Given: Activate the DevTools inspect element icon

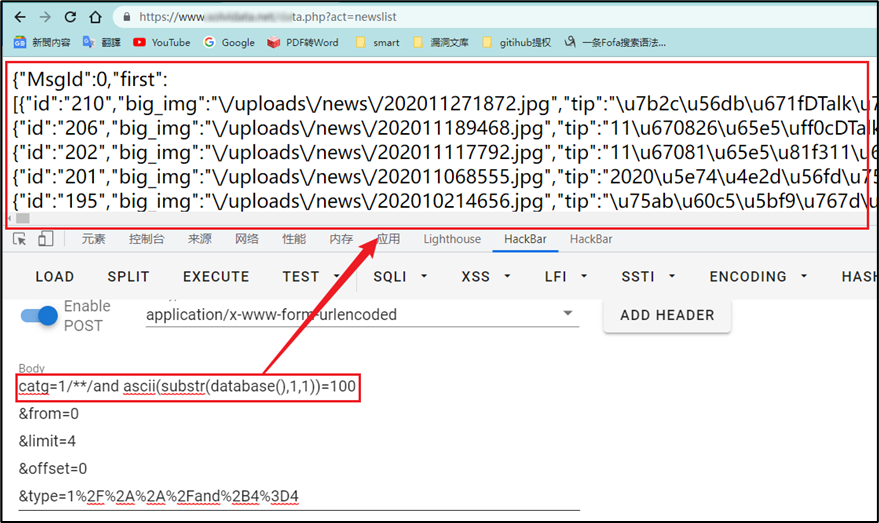Looking at the screenshot, I should click(x=20, y=239).
